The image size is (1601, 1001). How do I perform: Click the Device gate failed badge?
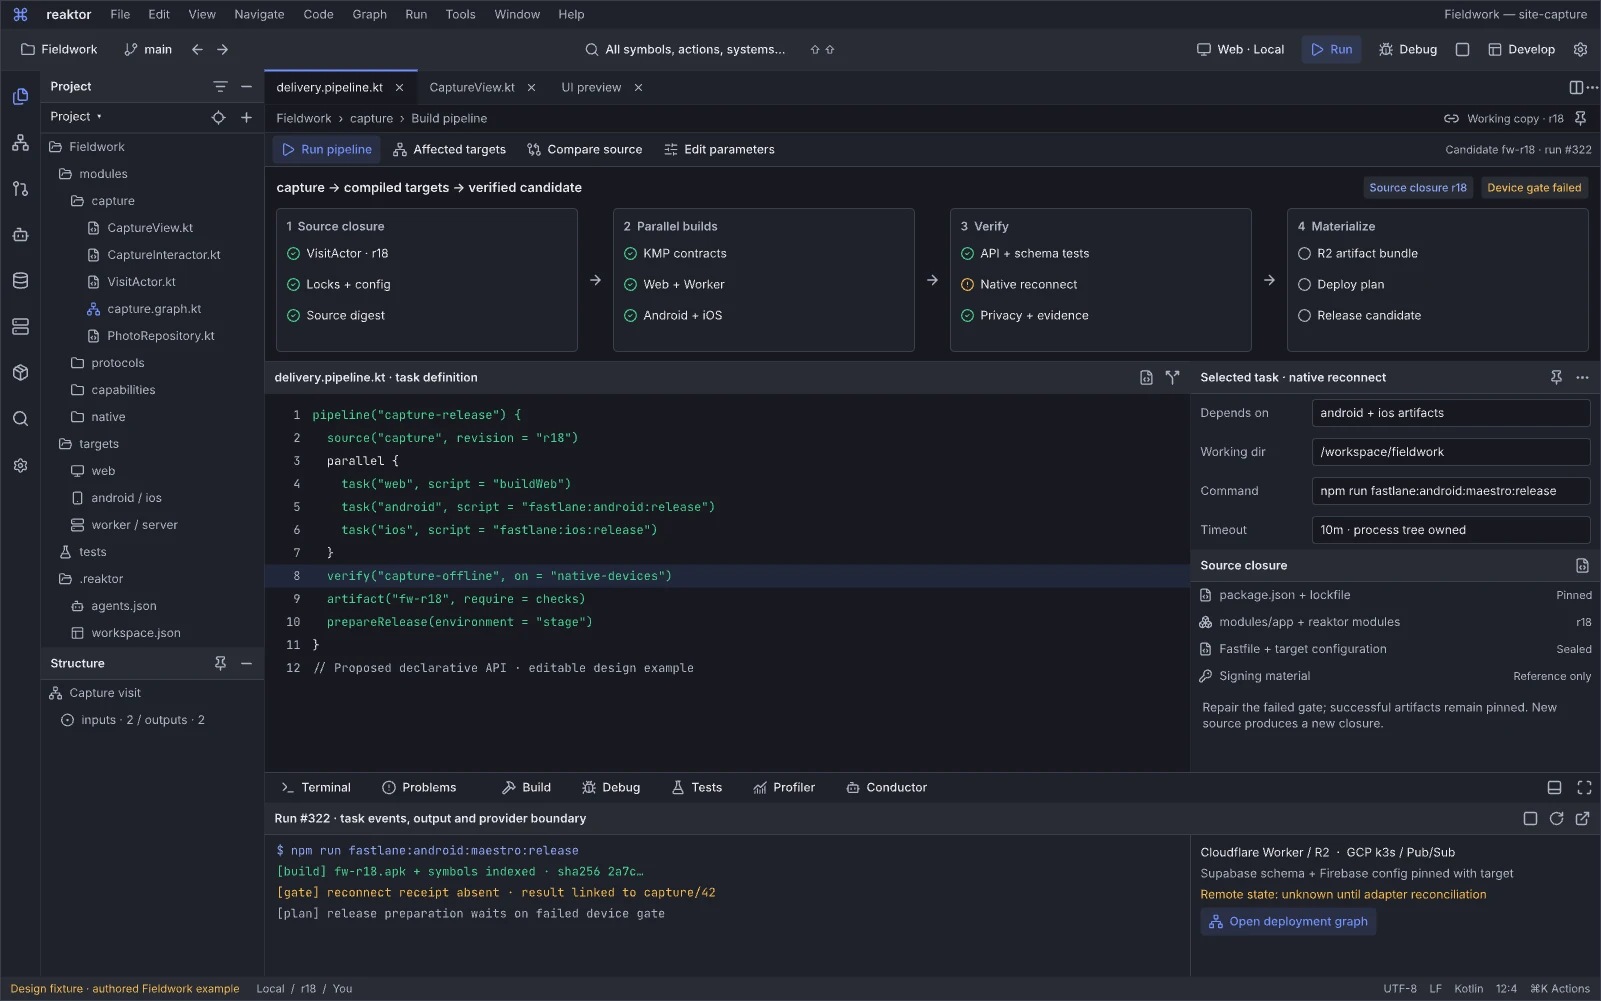1534,187
